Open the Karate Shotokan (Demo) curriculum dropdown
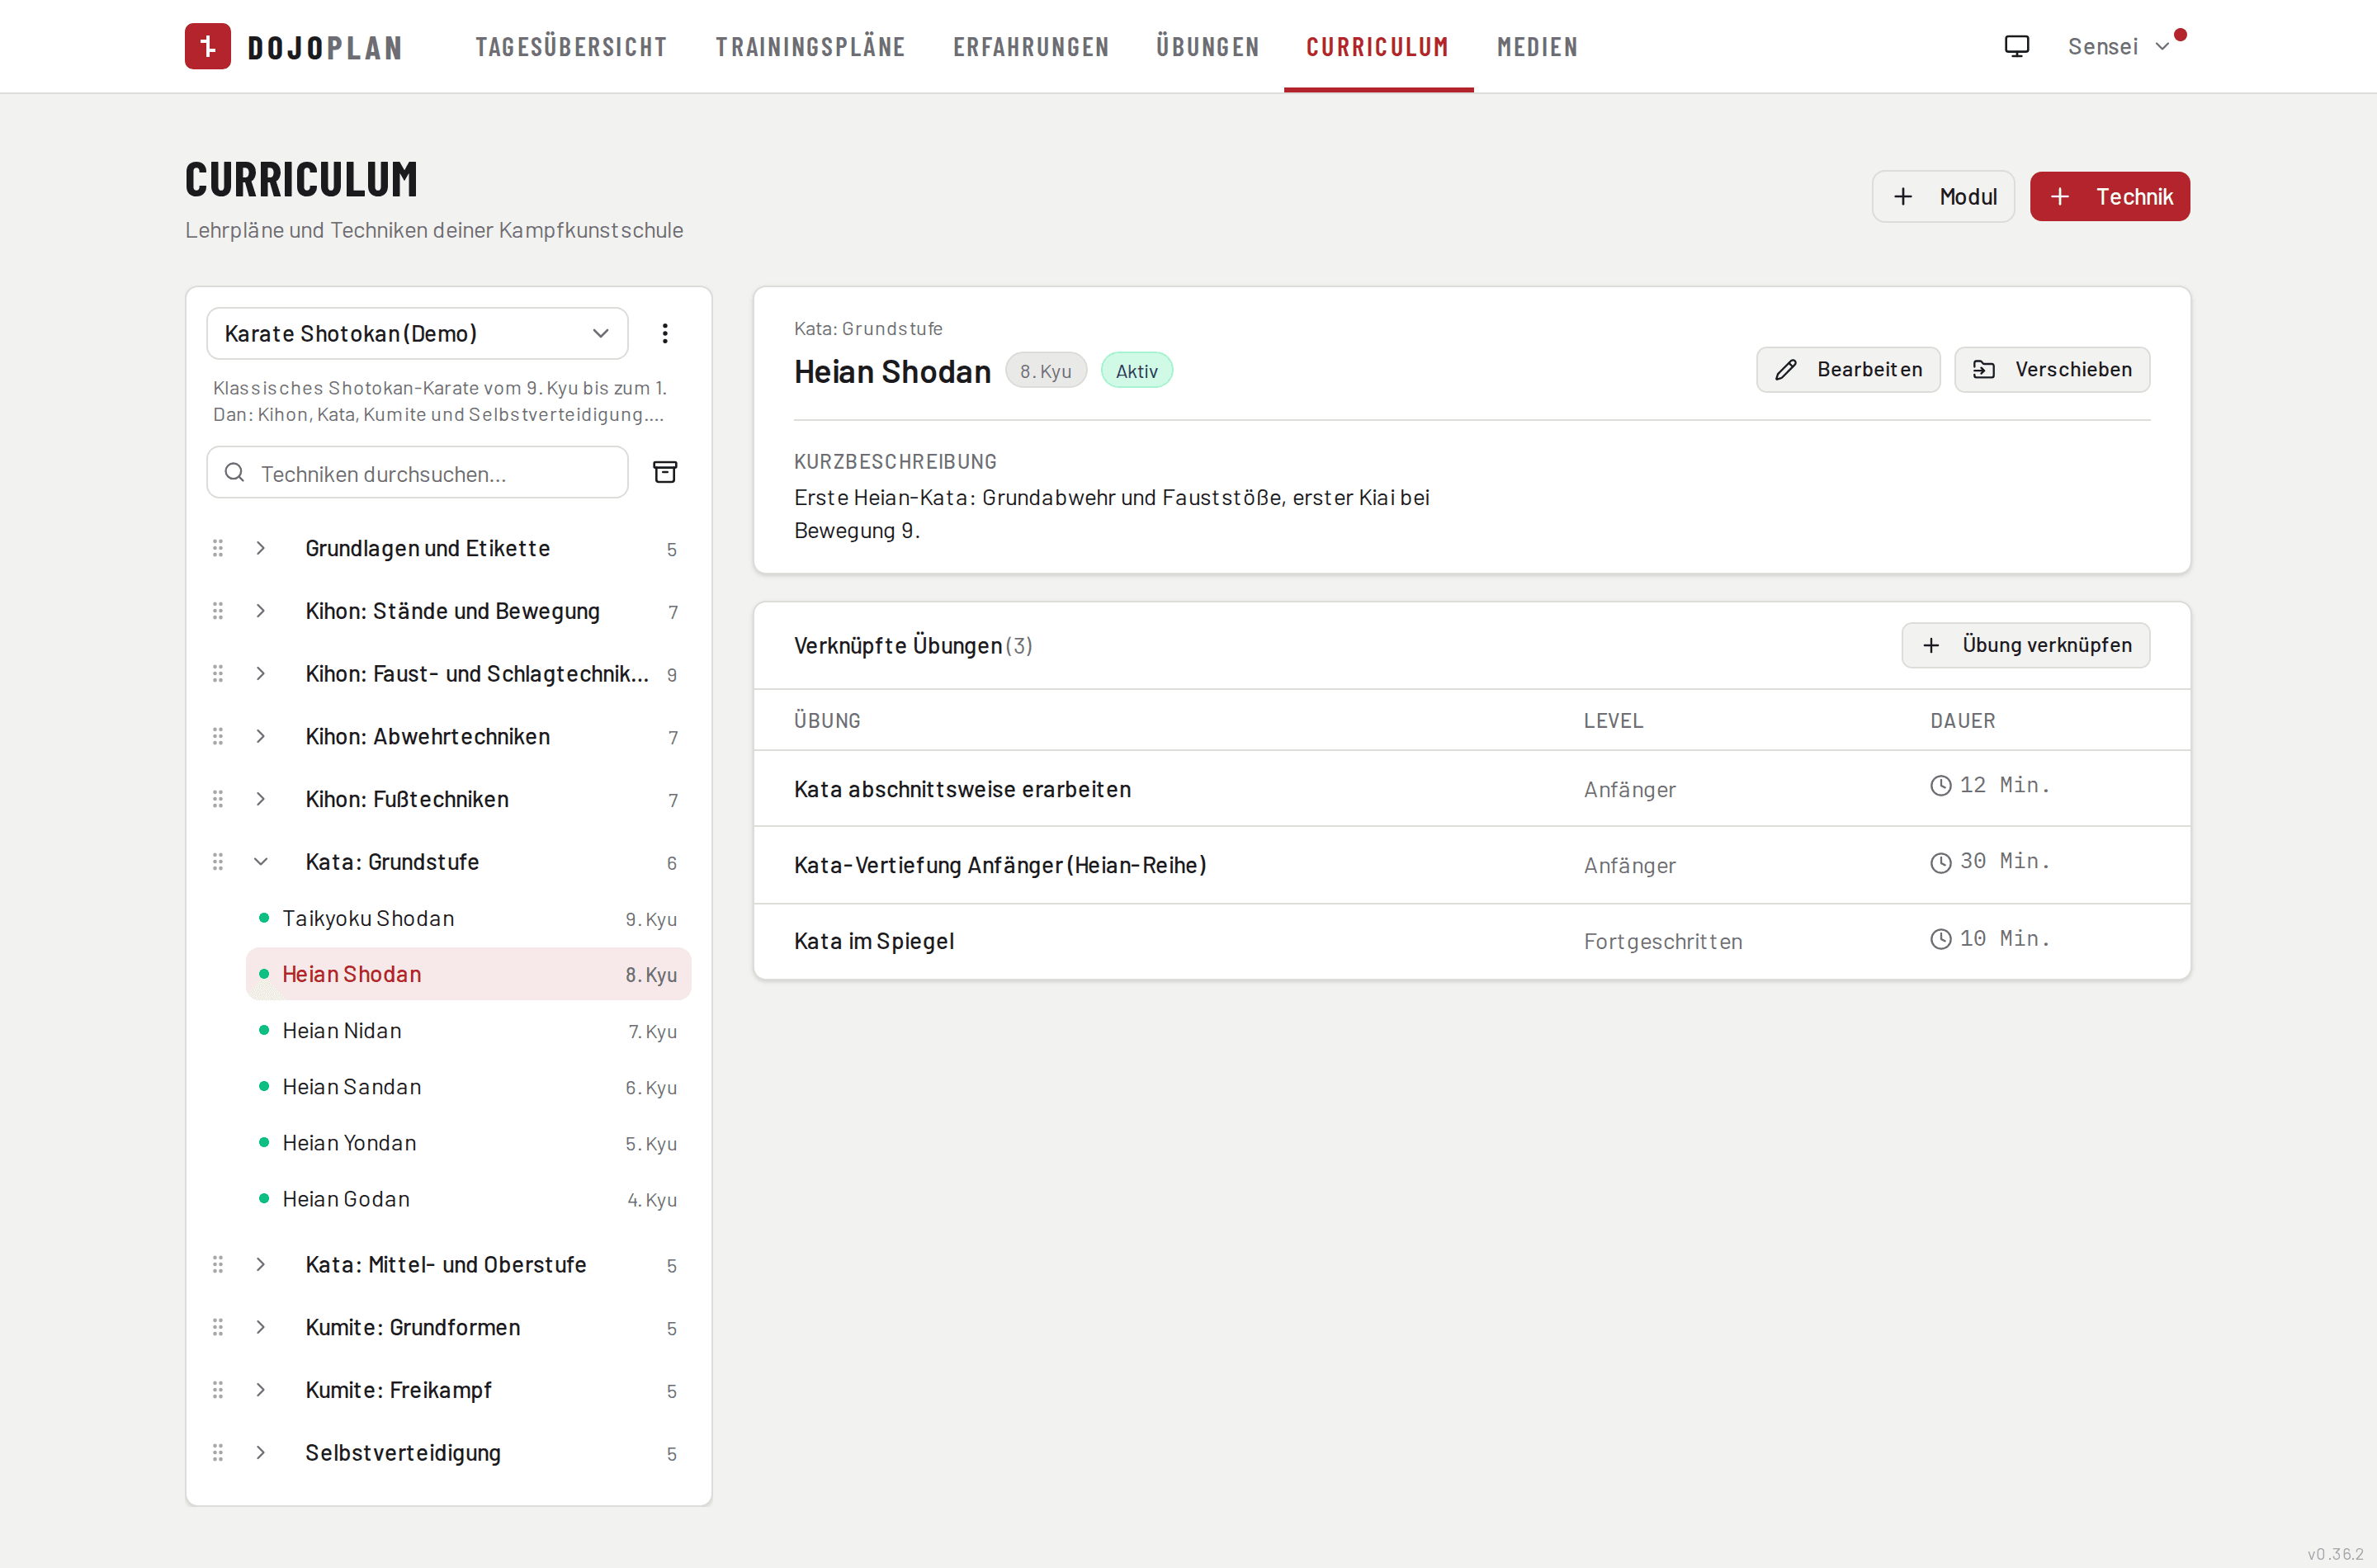Viewport: 2377px width, 1568px height. 417,333
